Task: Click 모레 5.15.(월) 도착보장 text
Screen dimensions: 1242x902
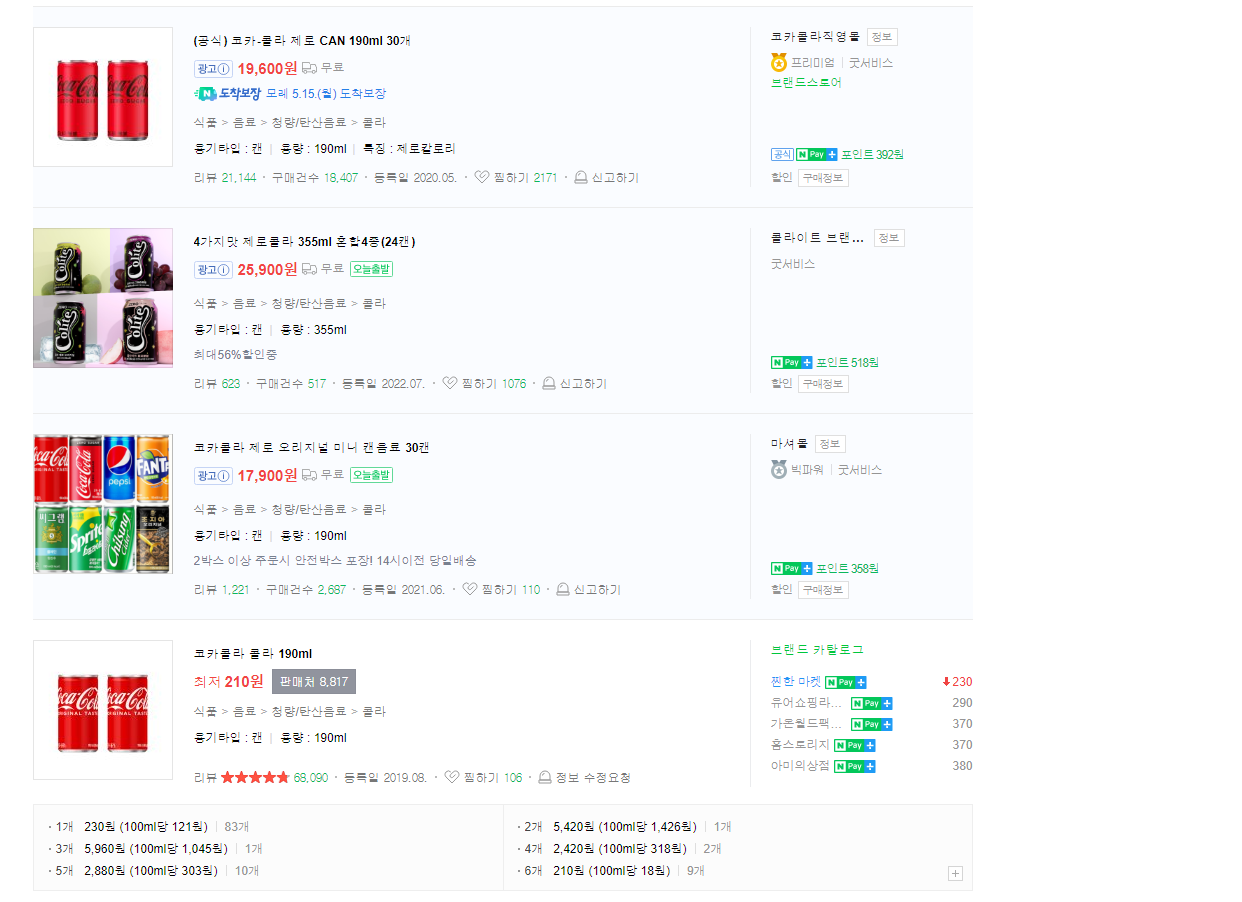Action: click(326, 94)
